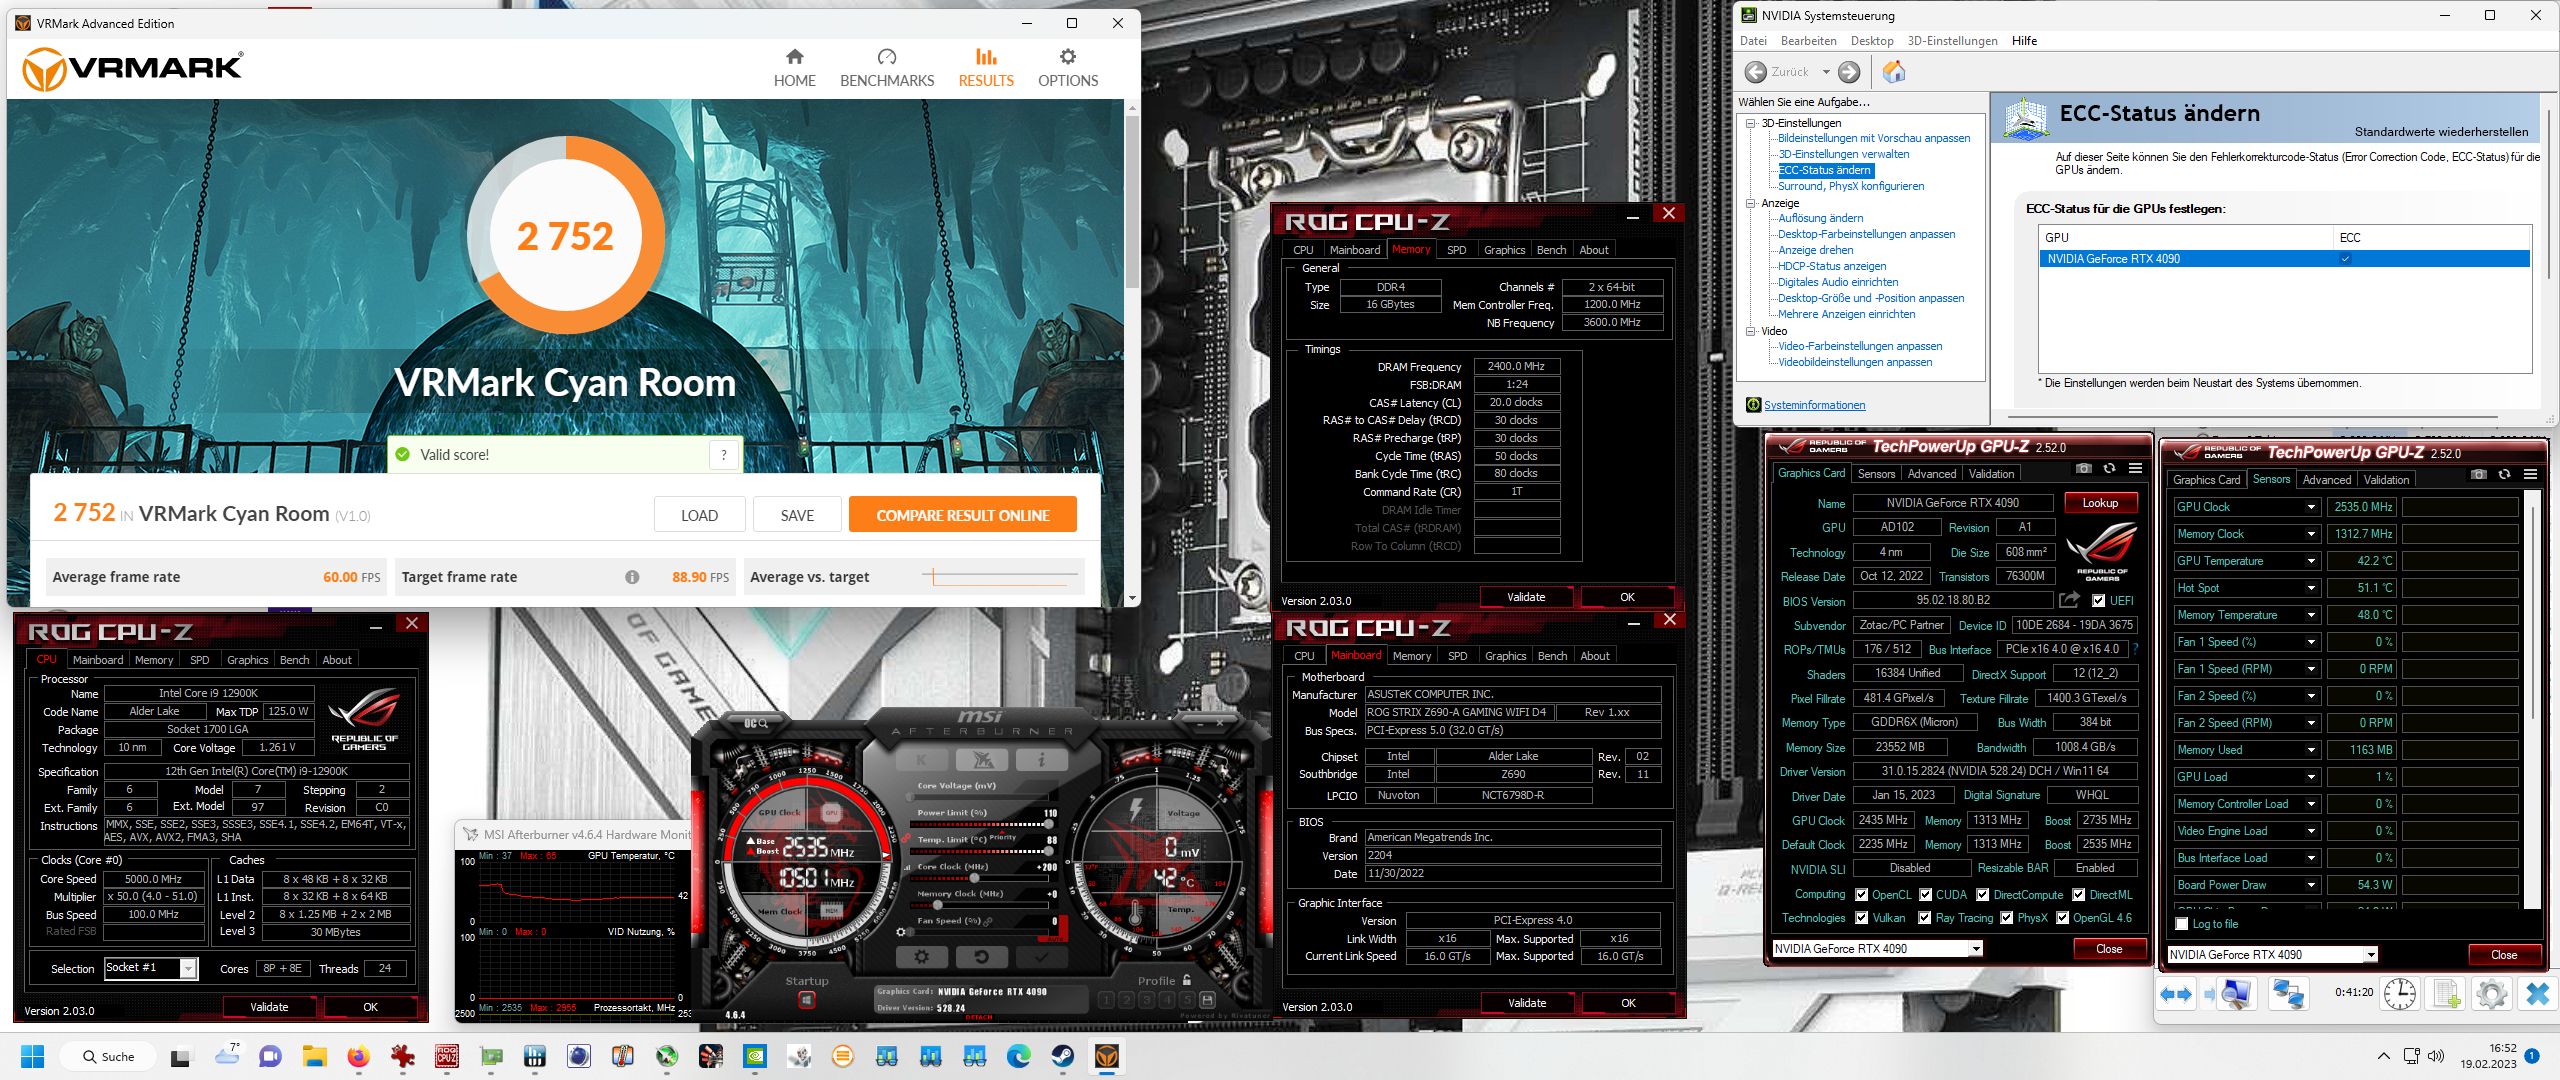Click the screenshot camera icon in GPU-Z Graphics Card window
This screenshot has height=1080, width=2560.
(x=2083, y=469)
